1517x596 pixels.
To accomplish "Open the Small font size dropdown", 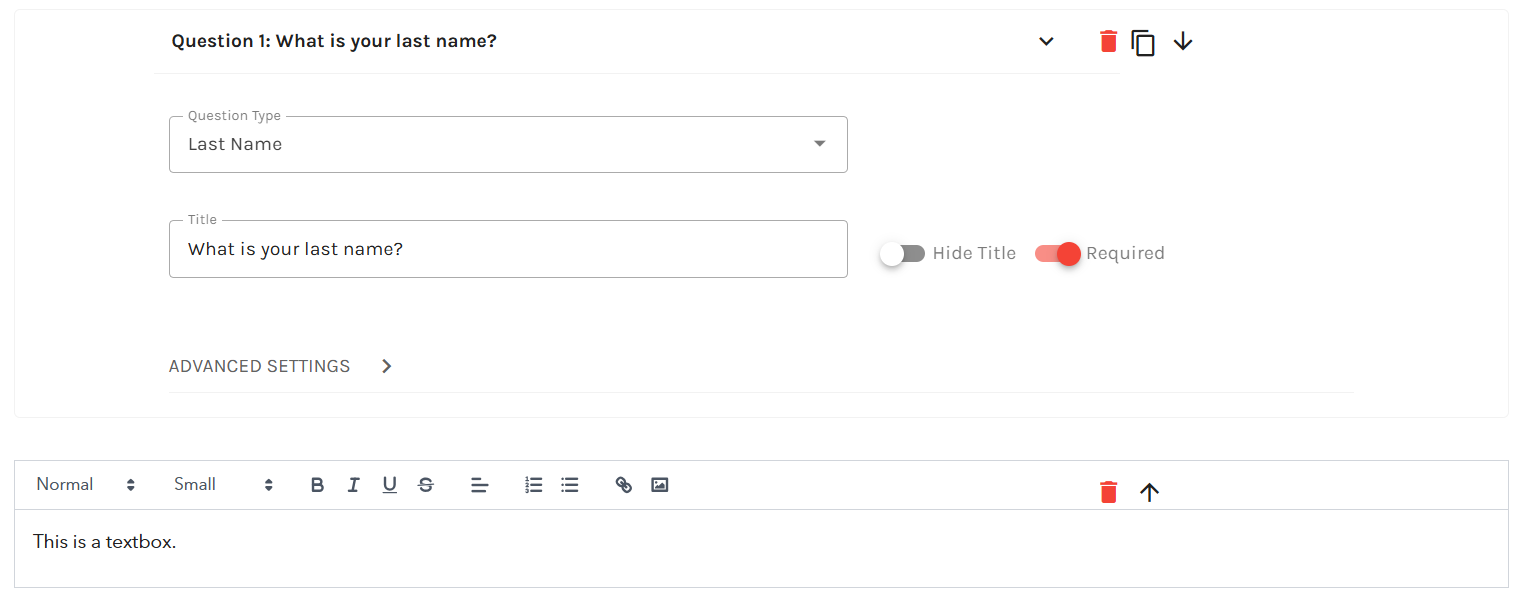I will pos(223,485).
